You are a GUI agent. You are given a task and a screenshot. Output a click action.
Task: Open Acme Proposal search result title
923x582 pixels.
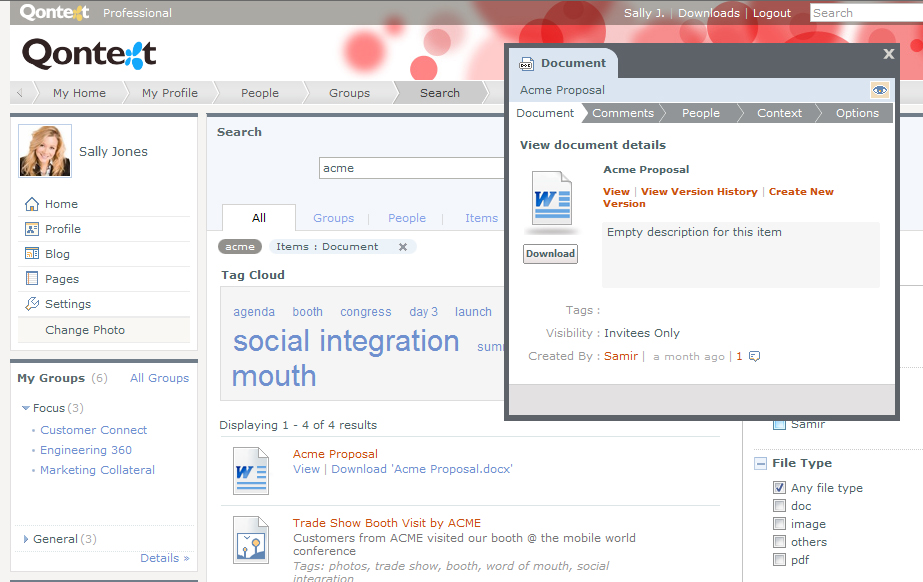(x=336, y=454)
